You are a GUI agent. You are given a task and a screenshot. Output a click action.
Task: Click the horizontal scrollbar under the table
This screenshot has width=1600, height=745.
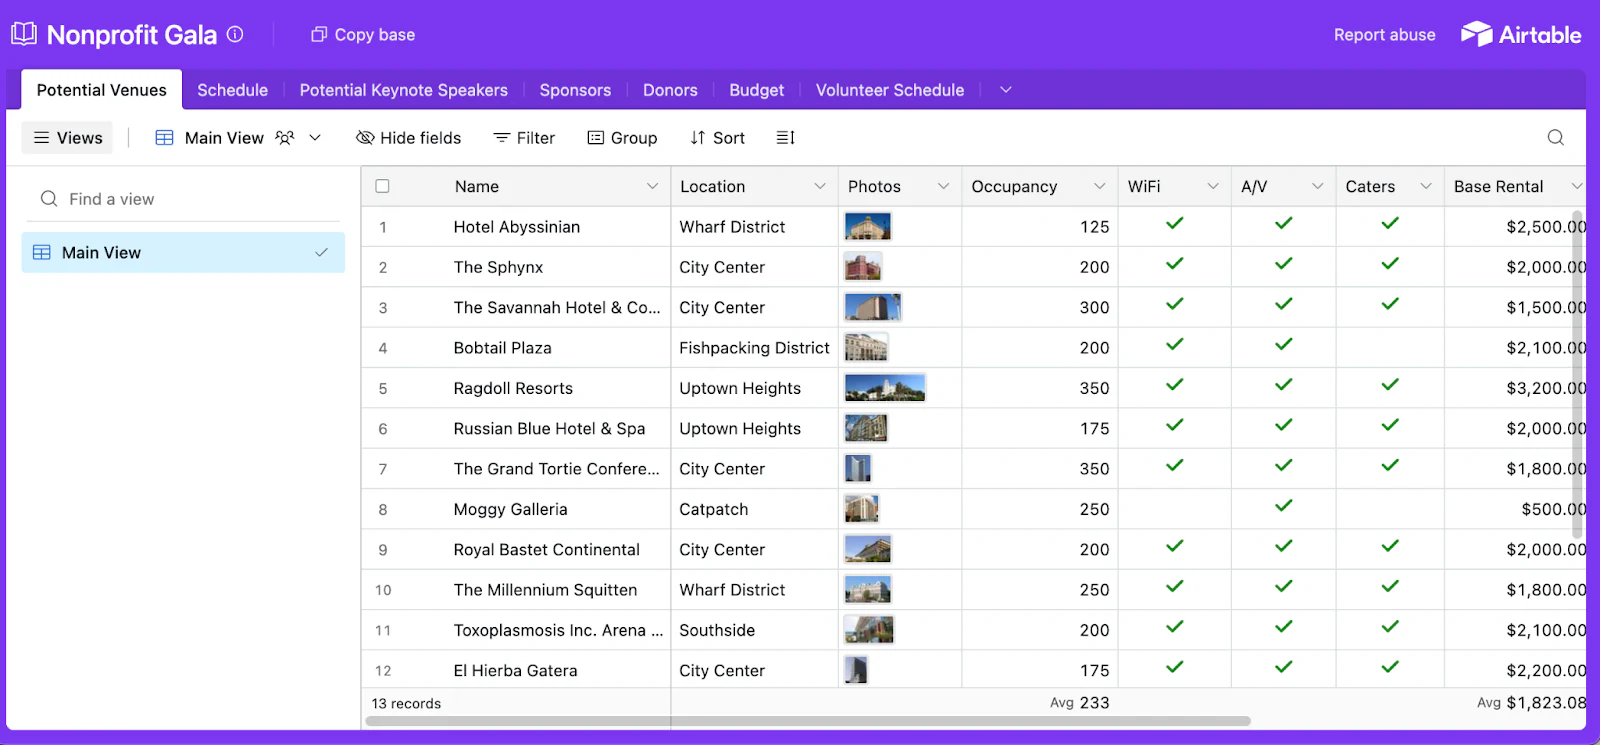click(x=808, y=721)
